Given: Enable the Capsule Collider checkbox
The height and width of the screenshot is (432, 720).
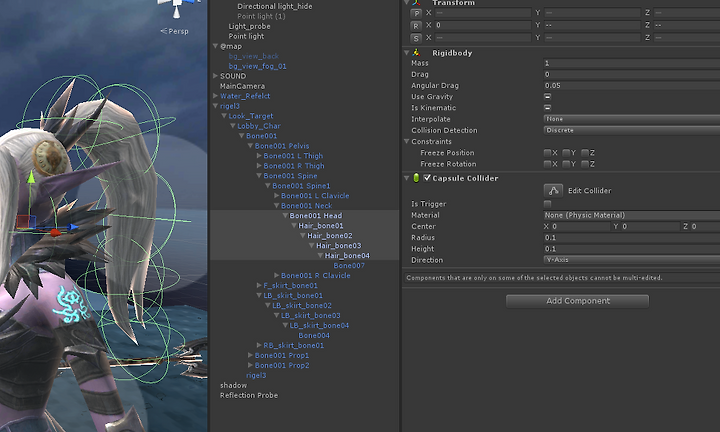Looking at the screenshot, I should [x=427, y=178].
